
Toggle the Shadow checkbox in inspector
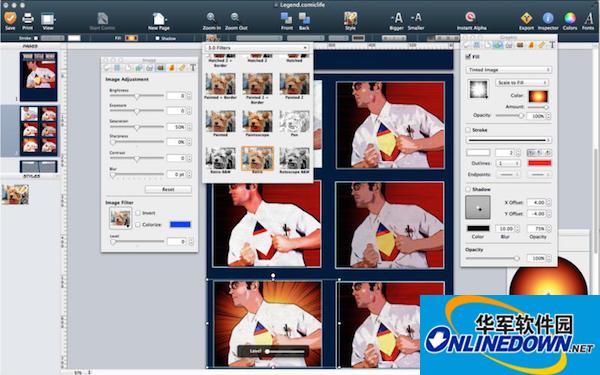coord(468,189)
